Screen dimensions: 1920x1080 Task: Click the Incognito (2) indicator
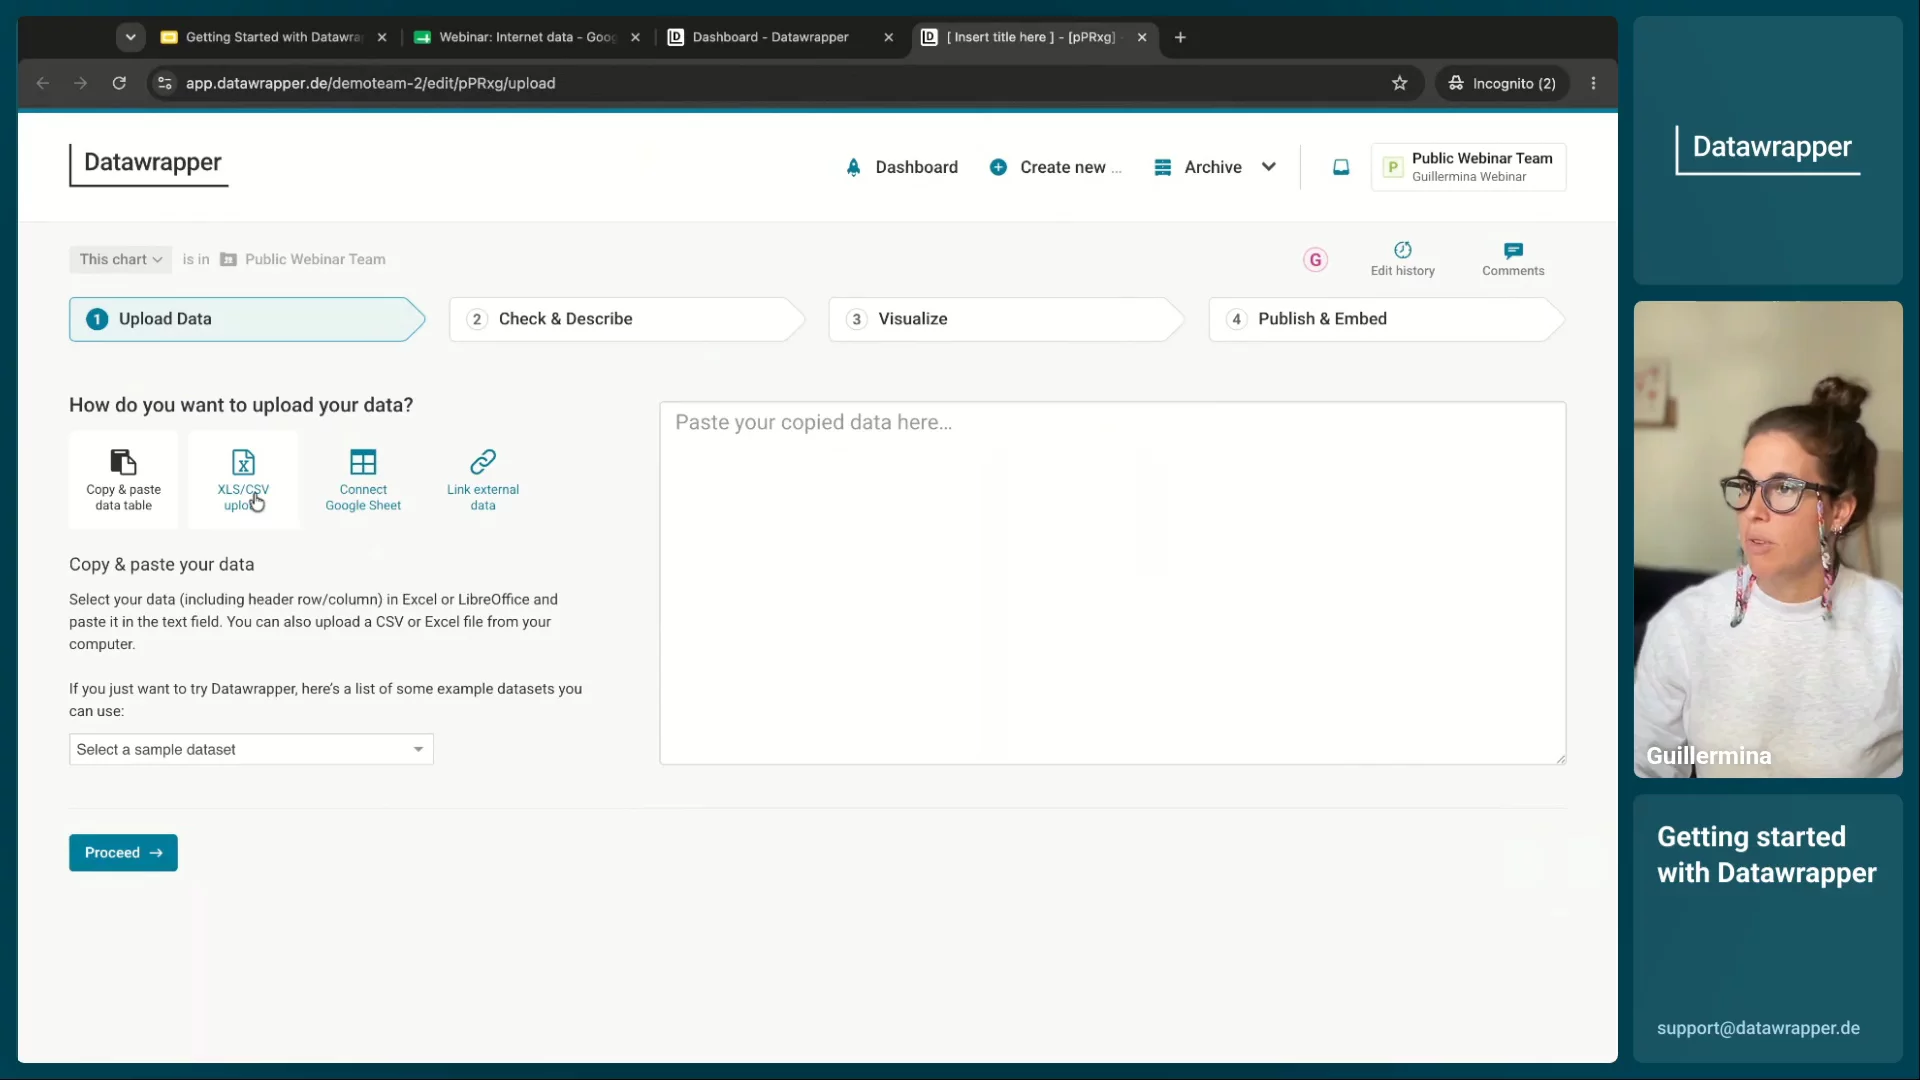point(1502,83)
